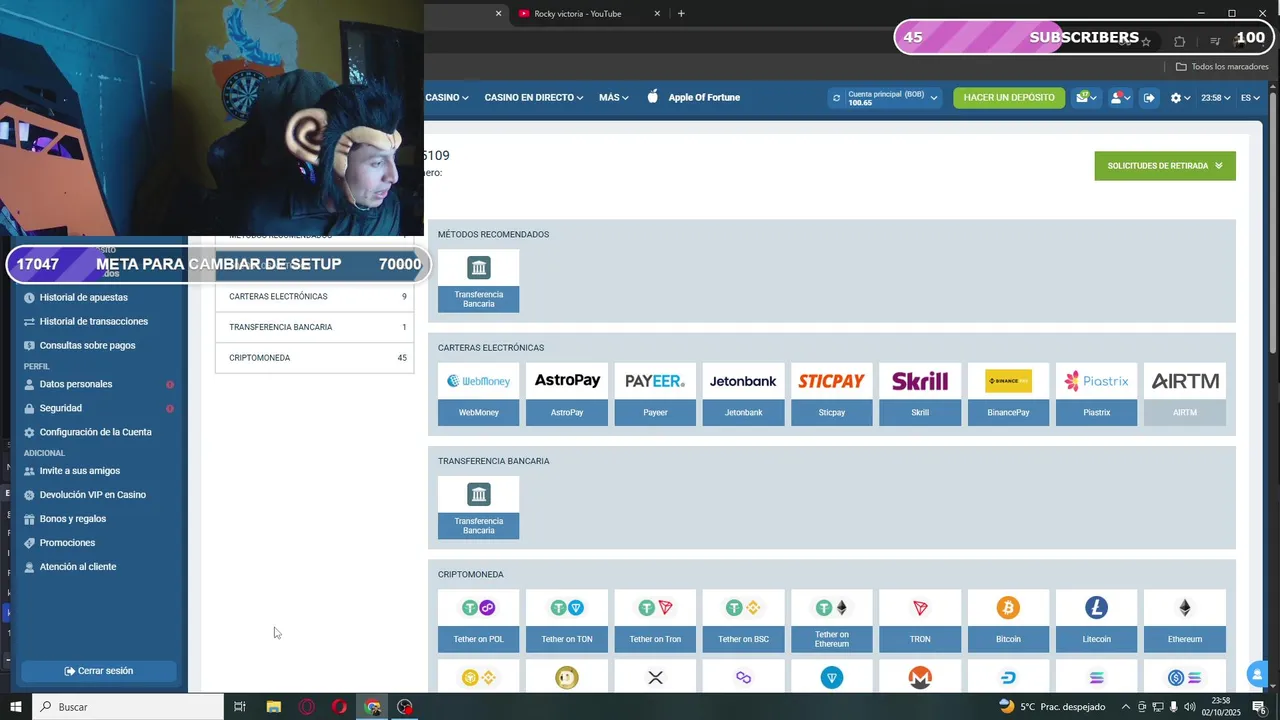The width and height of the screenshot is (1280, 720).
Task: Select Transferencia Bancaria under Métodos Recomendados
Action: tap(478, 281)
